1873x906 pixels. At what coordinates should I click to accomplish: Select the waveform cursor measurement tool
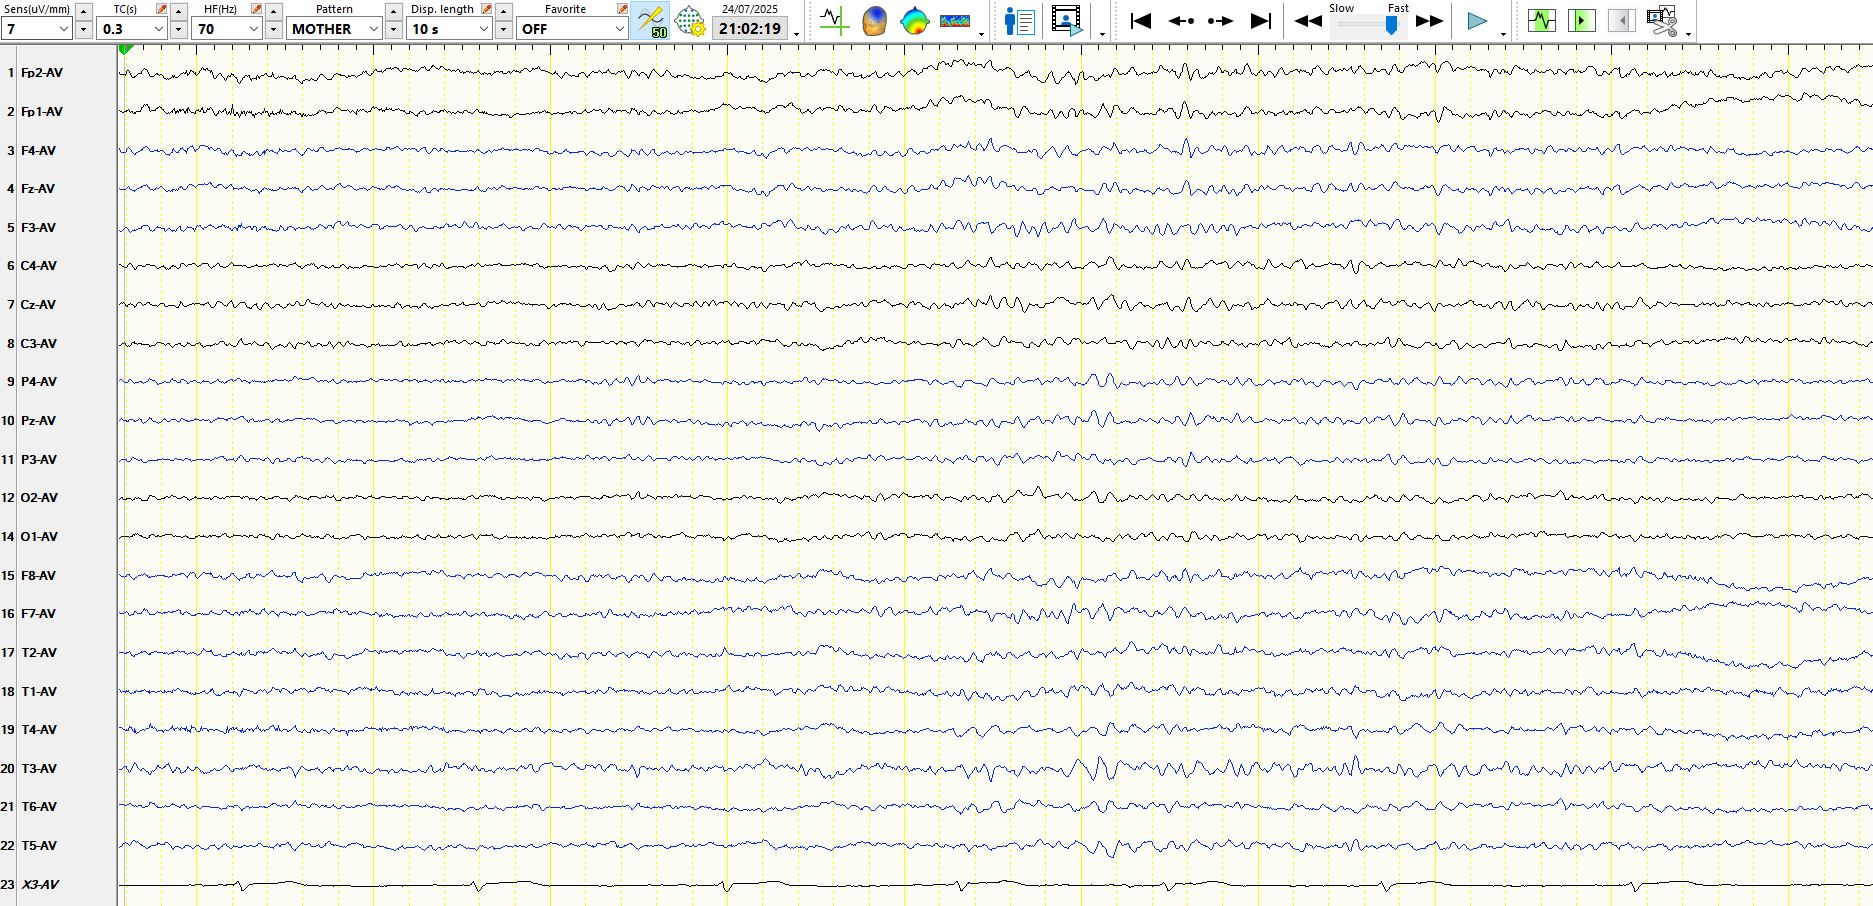833,21
